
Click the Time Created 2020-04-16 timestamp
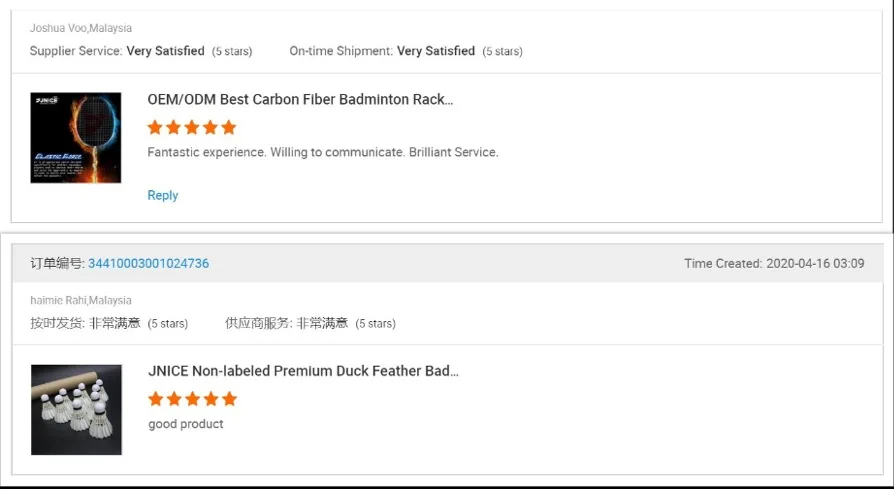[774, 264]
